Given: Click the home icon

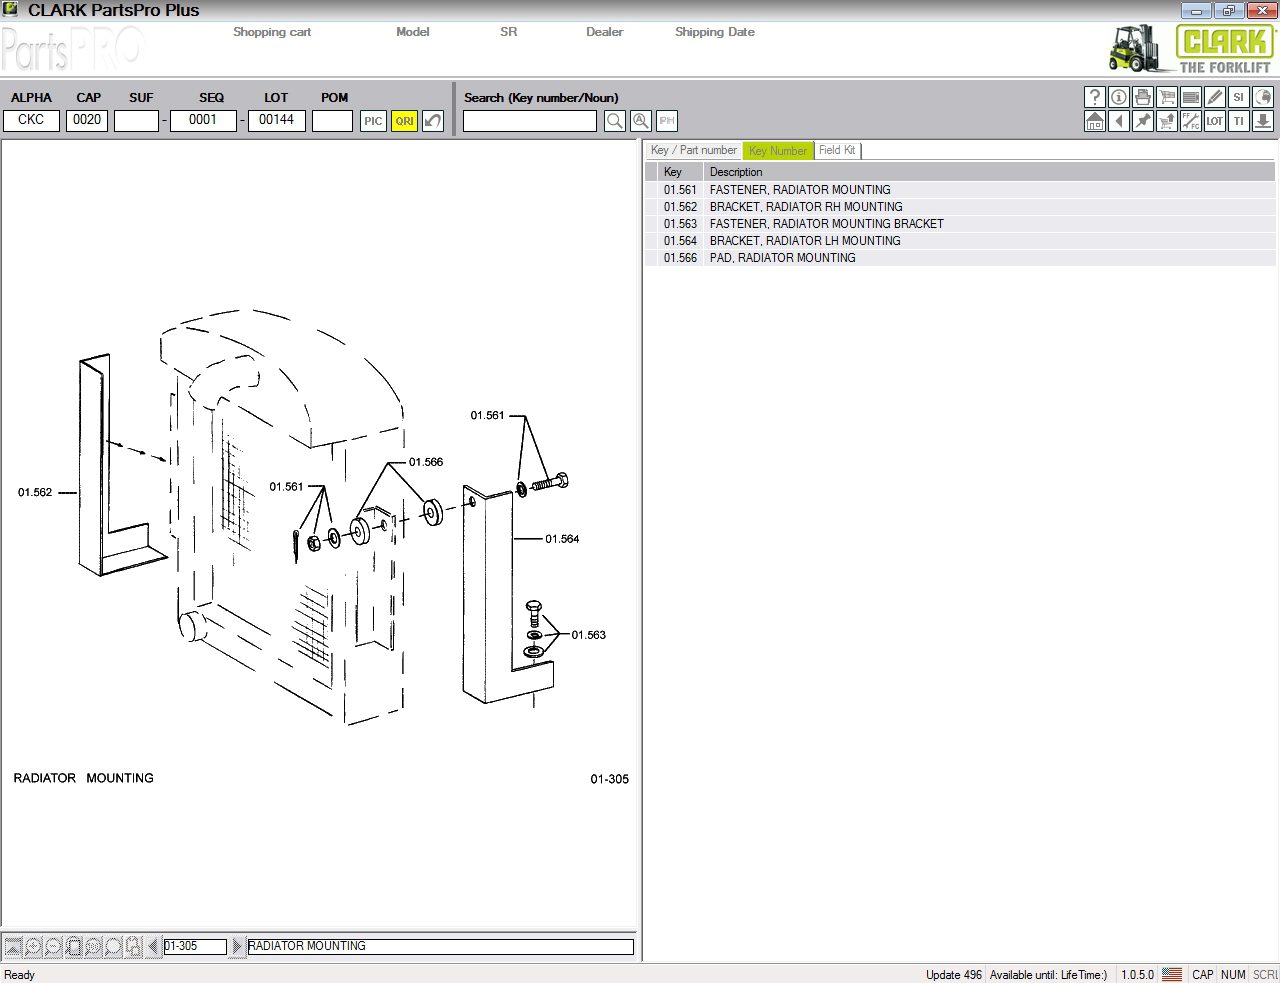Looking at the screenshot, I should point(1094,121).
